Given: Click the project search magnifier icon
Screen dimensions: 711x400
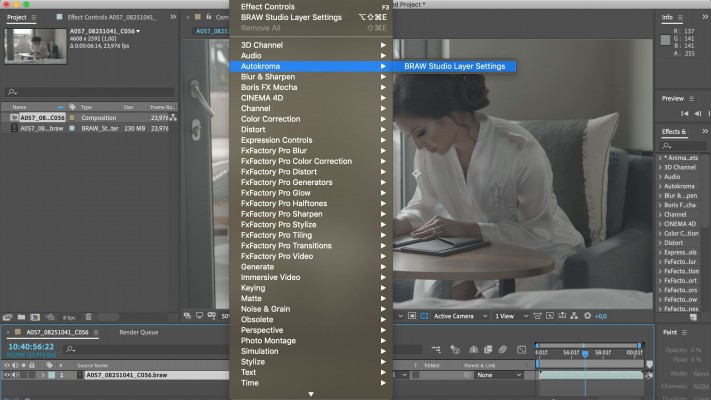Looking at the screenshot, I should click(11, 92).
